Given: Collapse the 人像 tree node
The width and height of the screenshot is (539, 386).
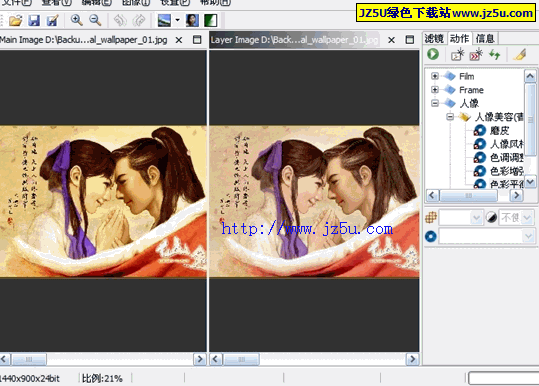Looking at the screenshot, I should tap(435, 103).
